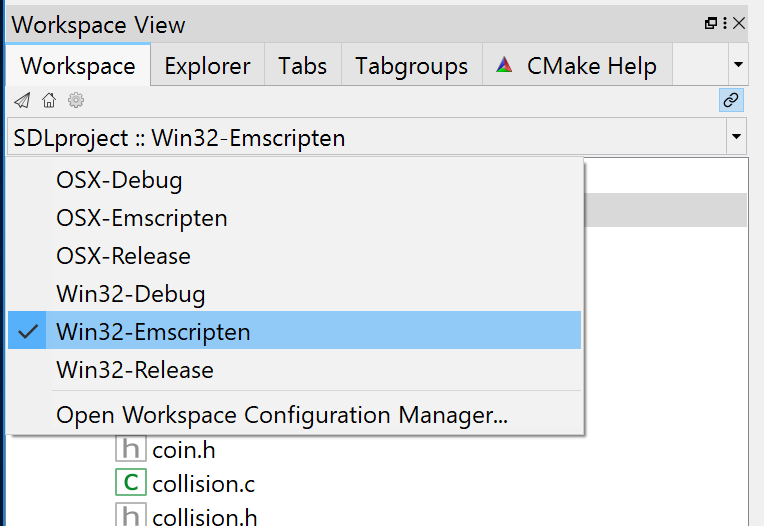Screen dimensions: 764x526
Task: Select OSX-Emscripten configuration
Action: coord(294,218)
